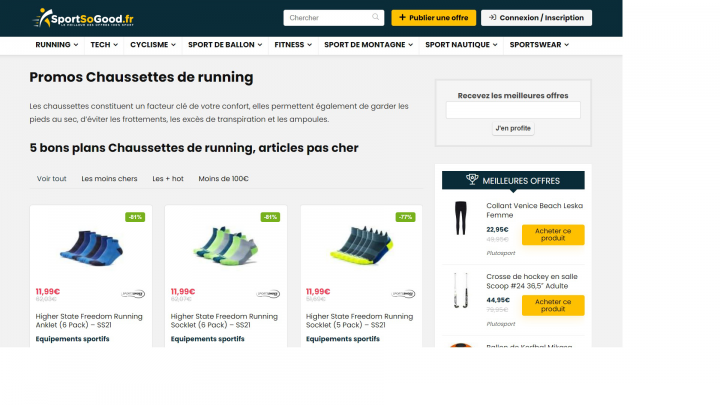Open the Crosse de hockey thumbnail
The image size is (720, 405).
coord(461,290)
